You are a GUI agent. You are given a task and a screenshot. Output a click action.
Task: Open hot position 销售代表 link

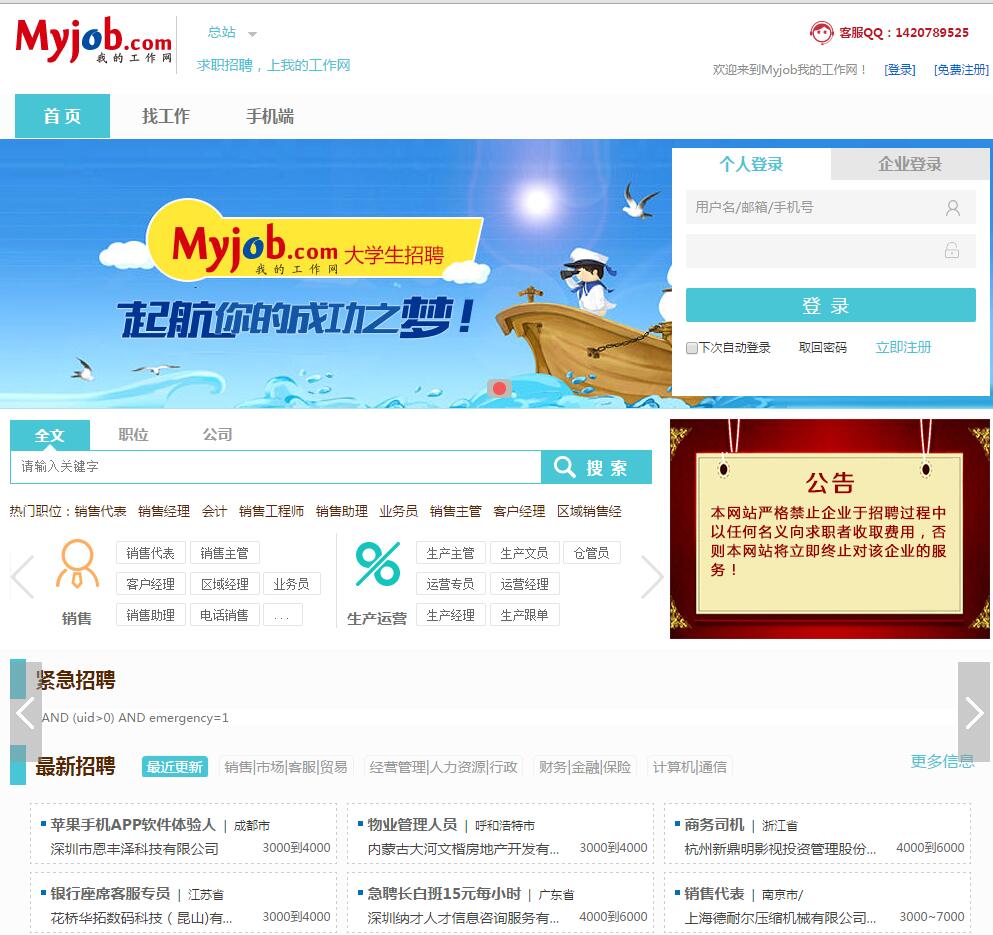[100, 511]
